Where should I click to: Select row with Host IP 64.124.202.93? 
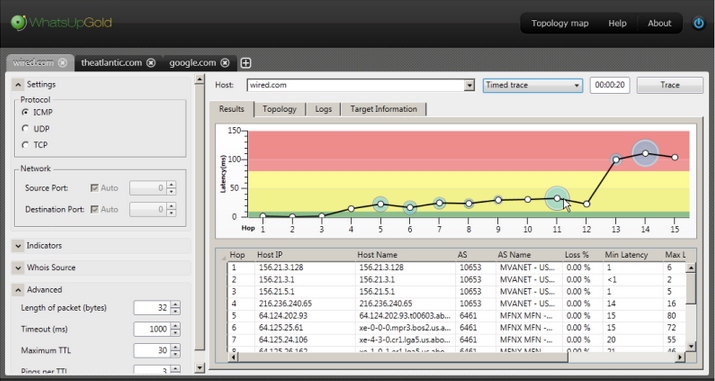(456, 315)
